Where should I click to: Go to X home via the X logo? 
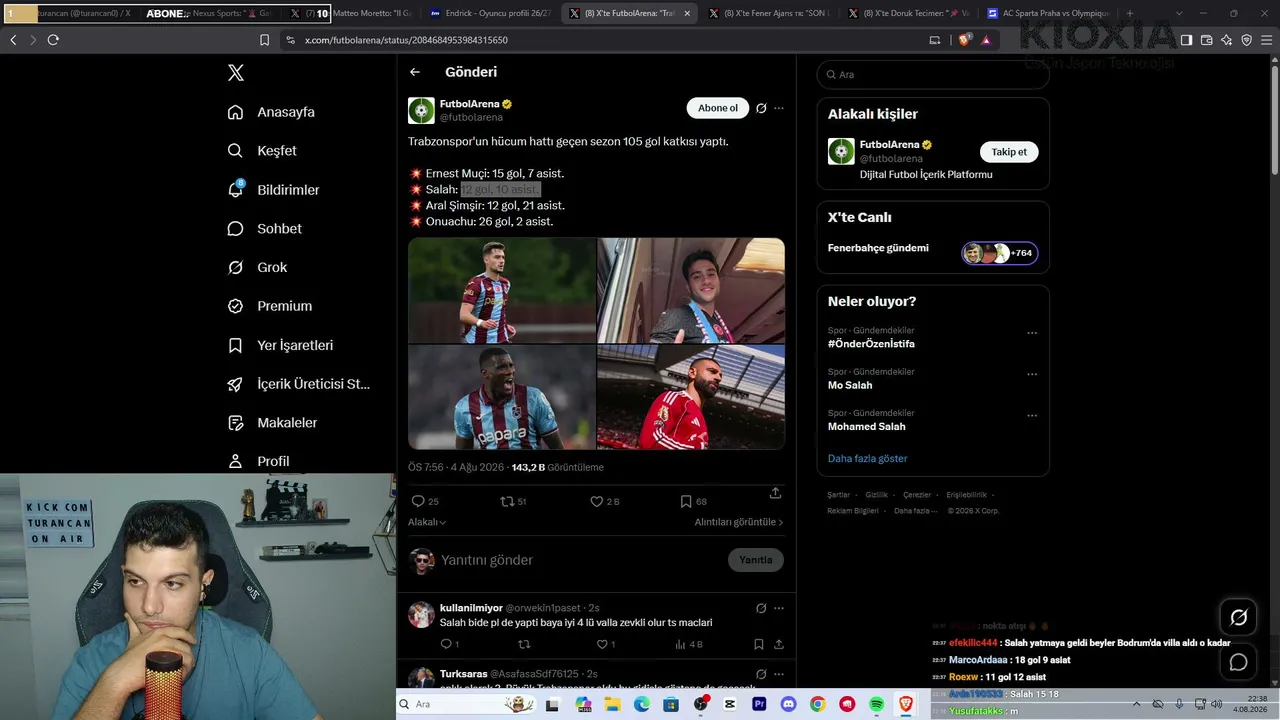(x=236, y=73)
